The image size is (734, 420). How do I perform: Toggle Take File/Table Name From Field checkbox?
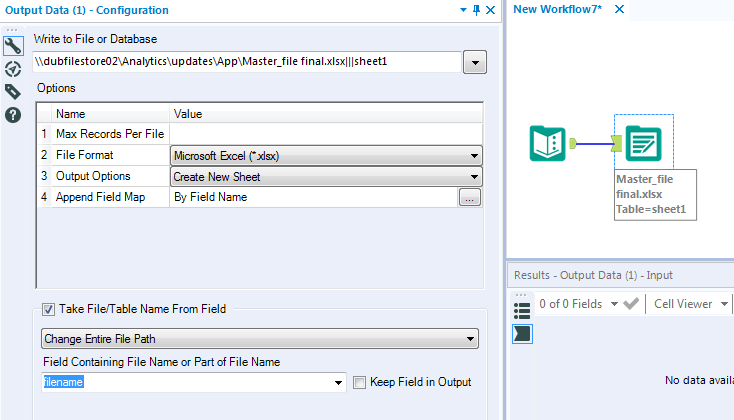click(48, 309)
